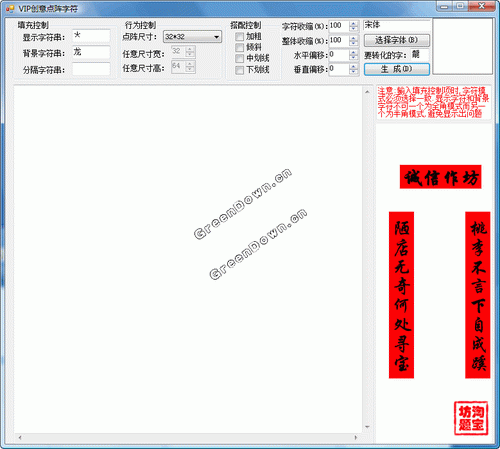Increase the 字符收缩 percentage spinner
Image resolution: width=500 pixels, height=449 pixels.
[353, 24]
